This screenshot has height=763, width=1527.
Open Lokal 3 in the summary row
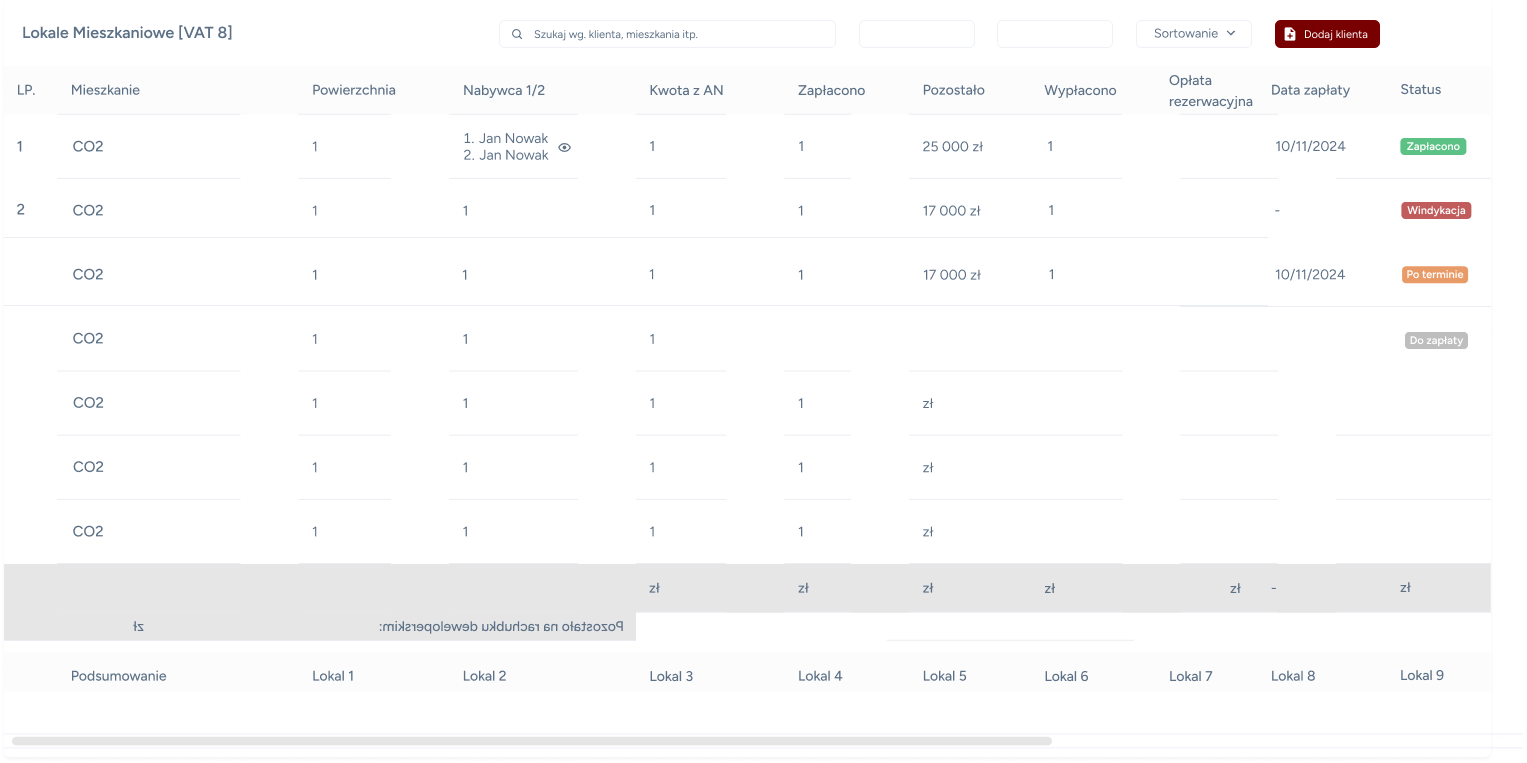click(x=671, y=676)
